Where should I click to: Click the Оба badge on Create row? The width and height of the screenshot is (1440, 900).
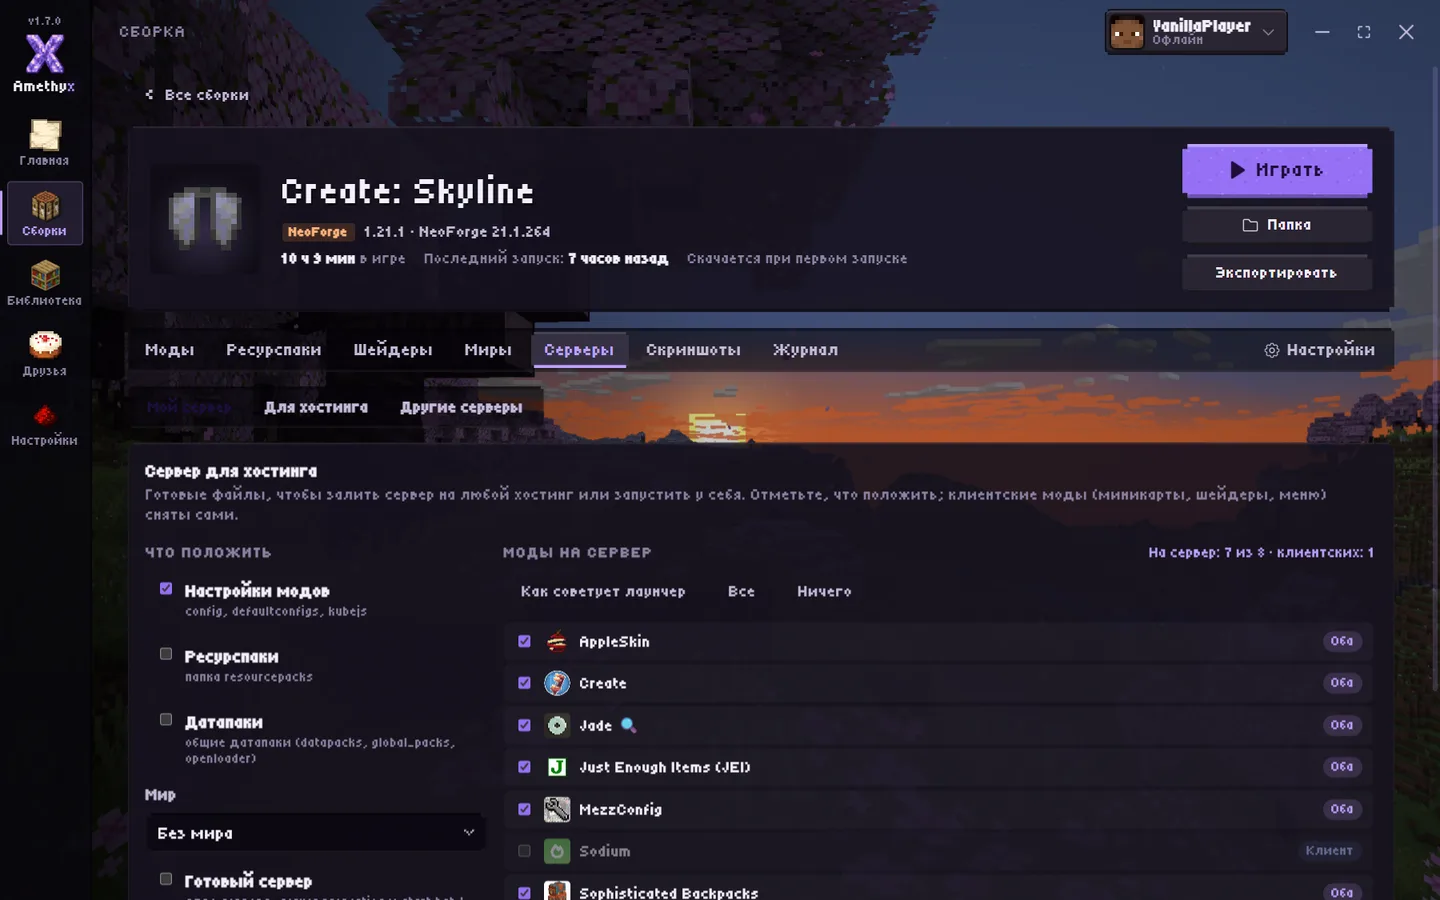[1342, 683]
